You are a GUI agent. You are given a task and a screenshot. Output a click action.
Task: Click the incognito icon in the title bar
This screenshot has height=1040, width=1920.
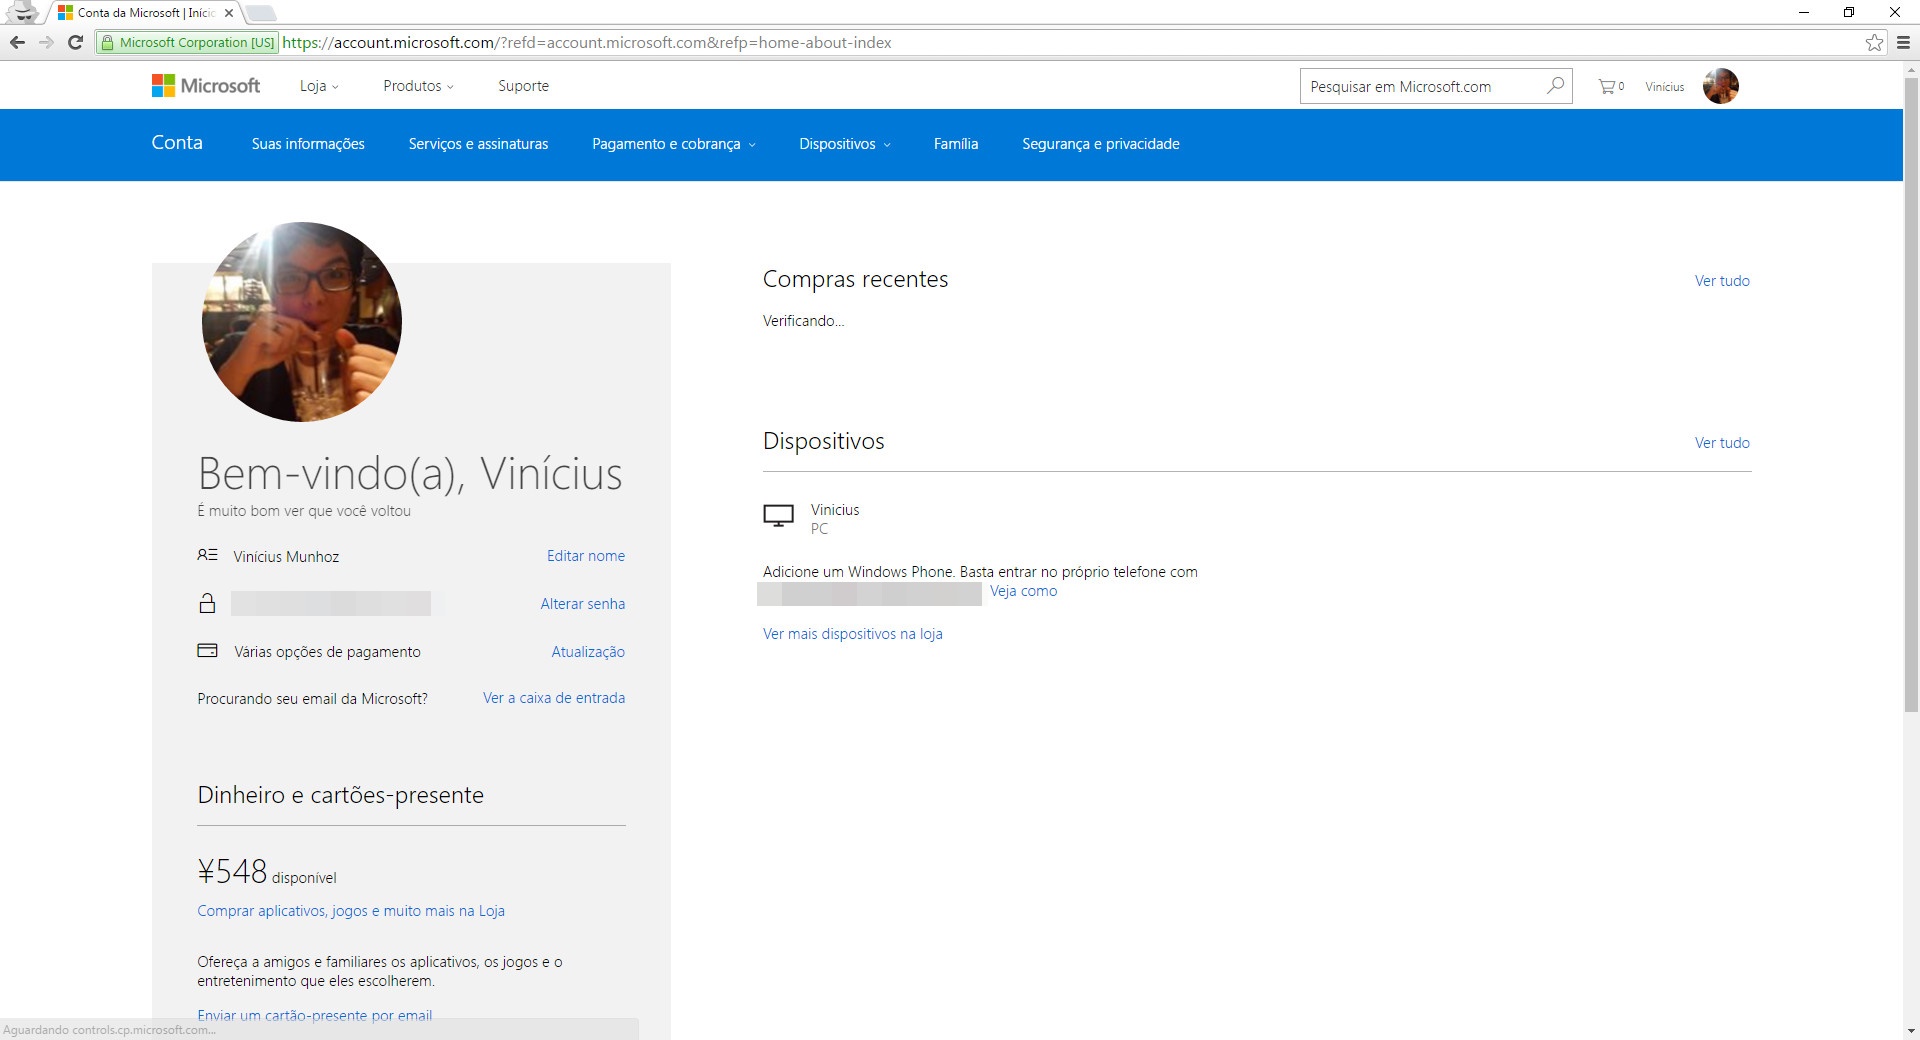(x=22, y=12)
